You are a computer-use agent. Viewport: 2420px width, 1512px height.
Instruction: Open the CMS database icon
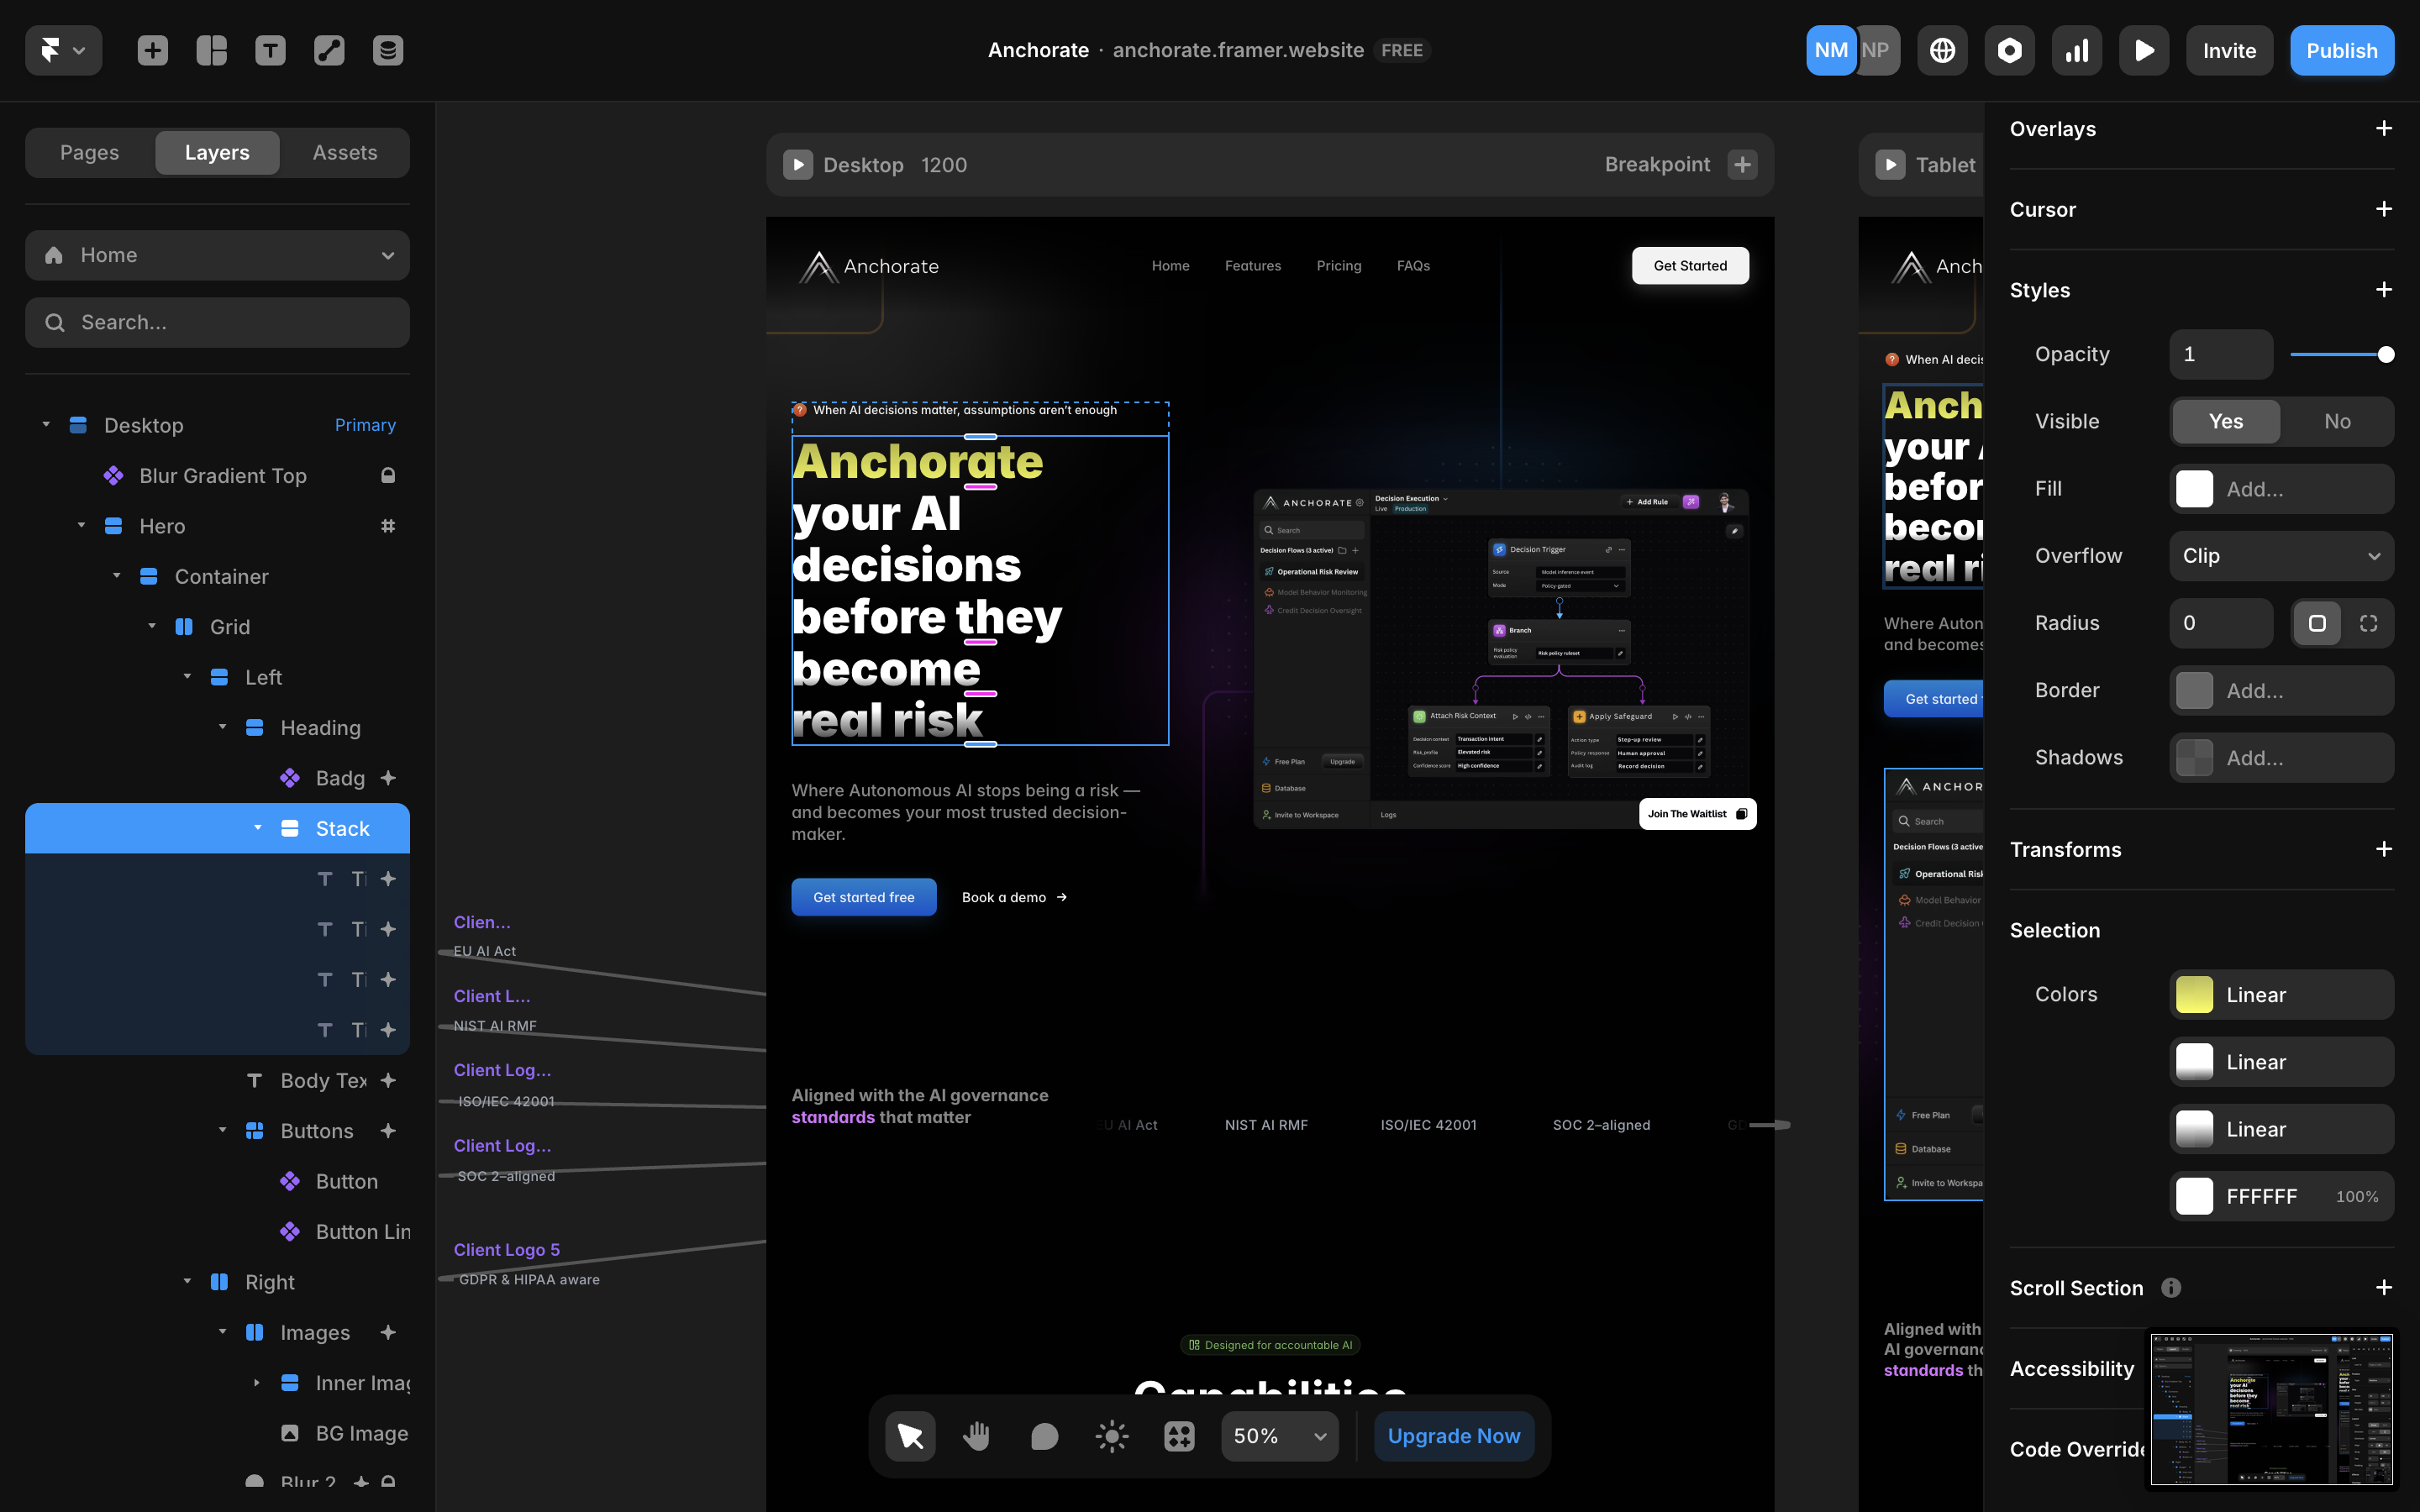[388, 50]
